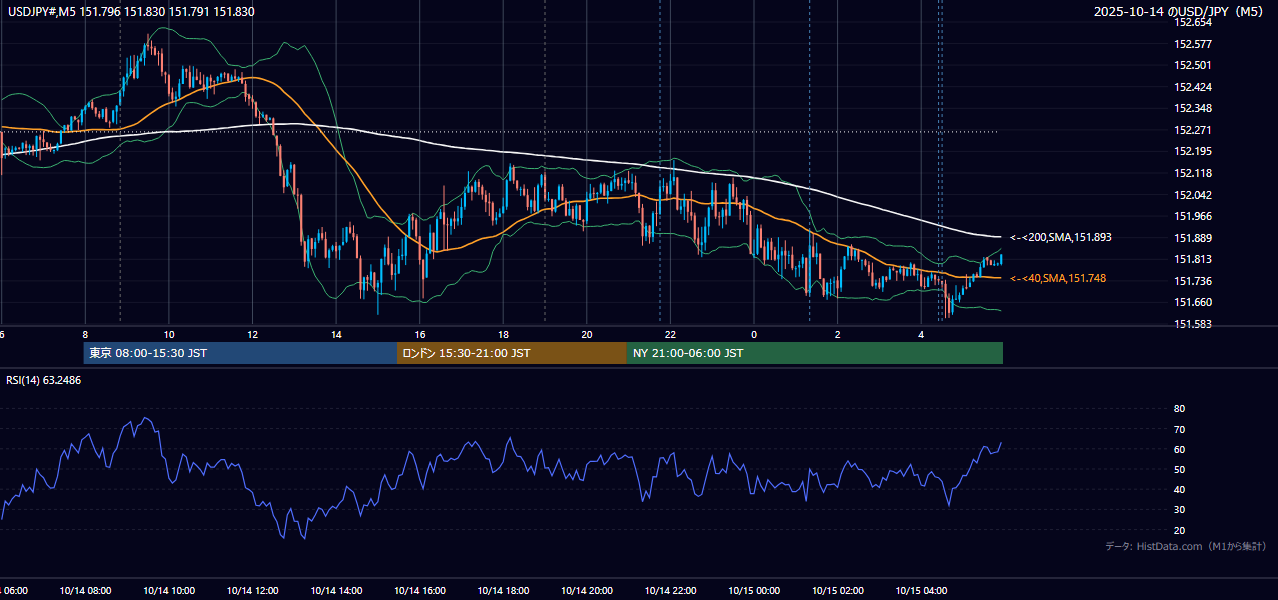Click price axis value 152.654
Viewport: 1278px width, 600px height.
point(1192,22)
